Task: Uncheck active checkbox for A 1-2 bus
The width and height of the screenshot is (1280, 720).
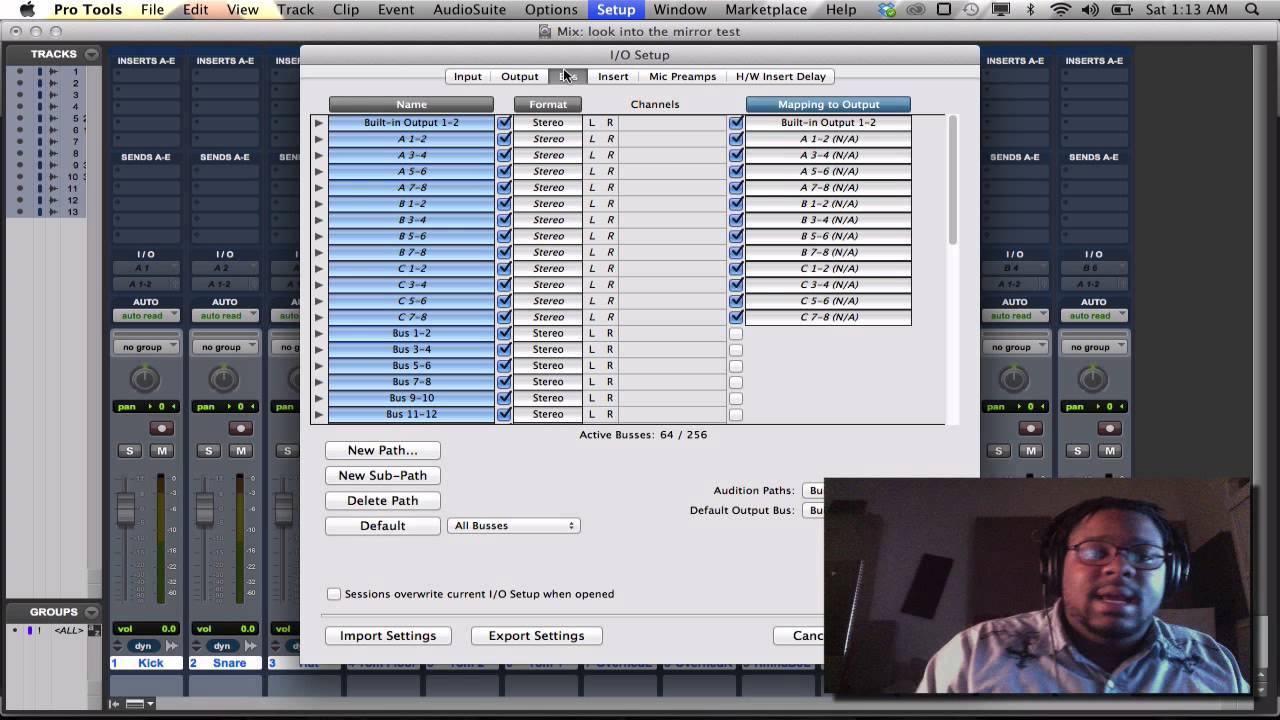Action: click(x=504, y=139)
